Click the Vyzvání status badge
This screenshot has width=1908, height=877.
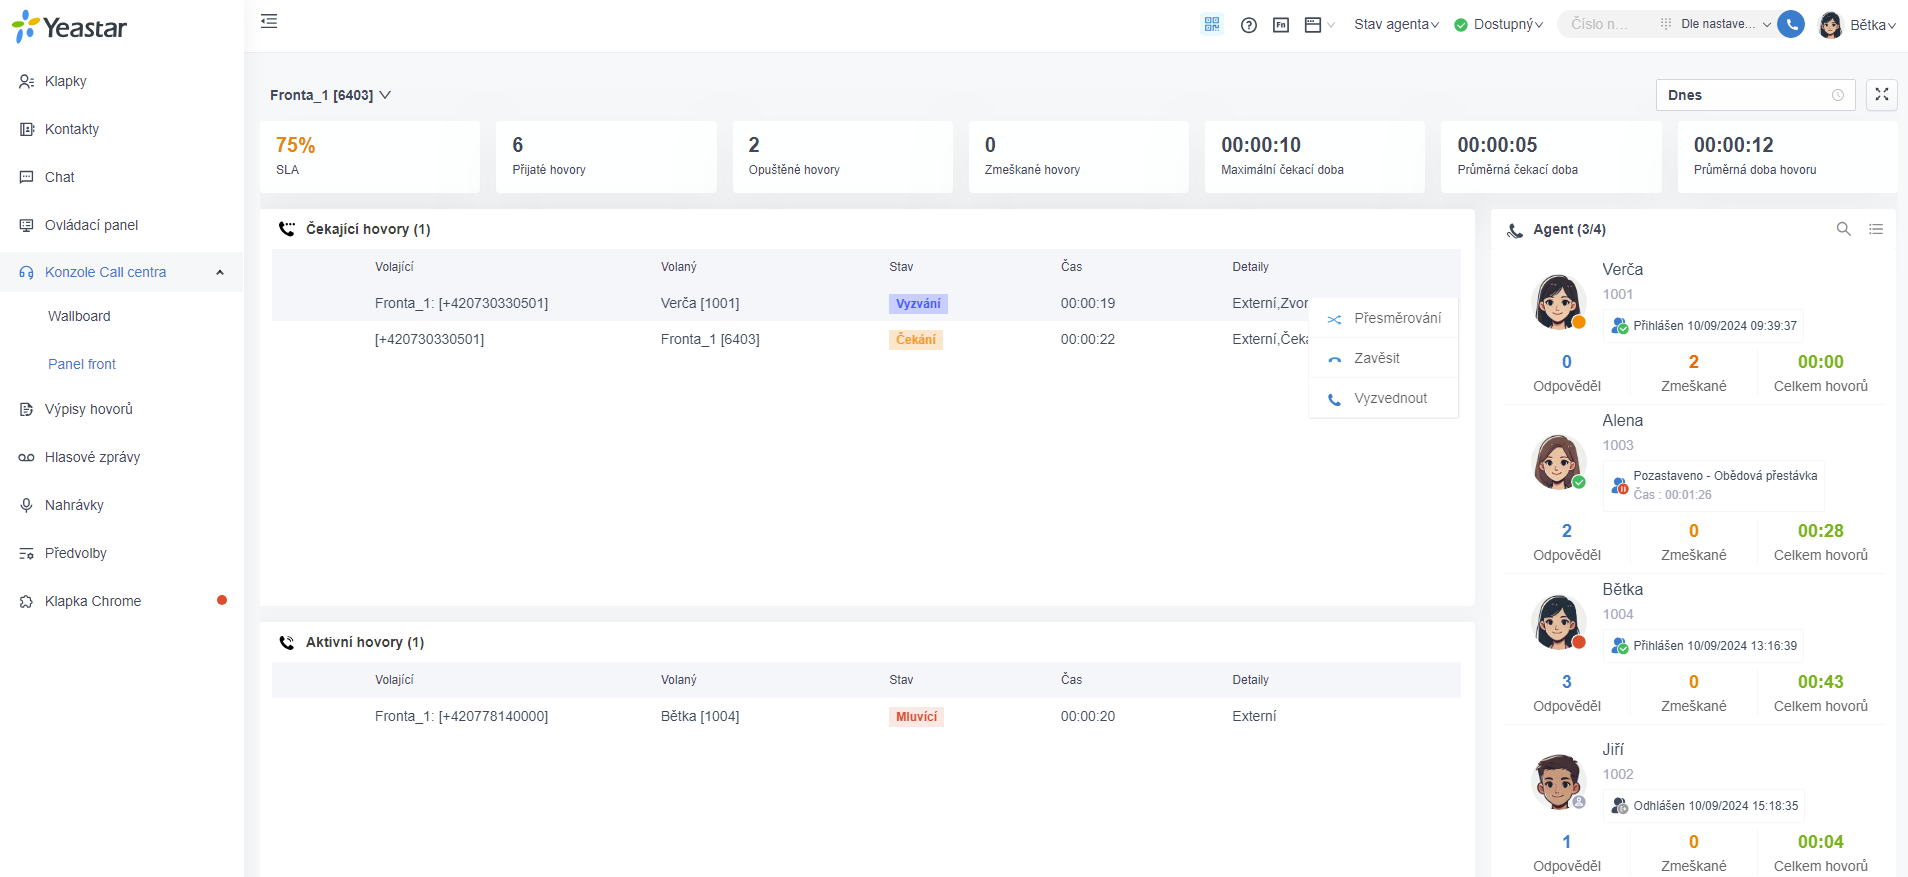(918, 304)
